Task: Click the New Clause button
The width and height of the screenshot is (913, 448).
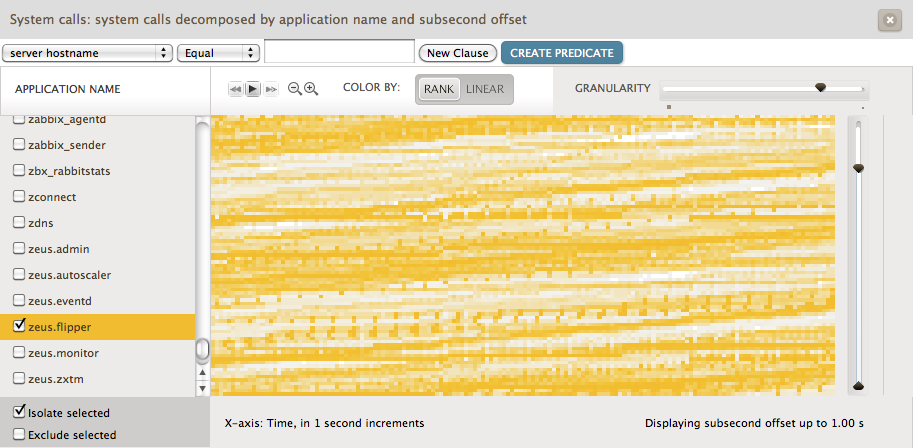Action: pyautogui.click(x=458, y=53)
